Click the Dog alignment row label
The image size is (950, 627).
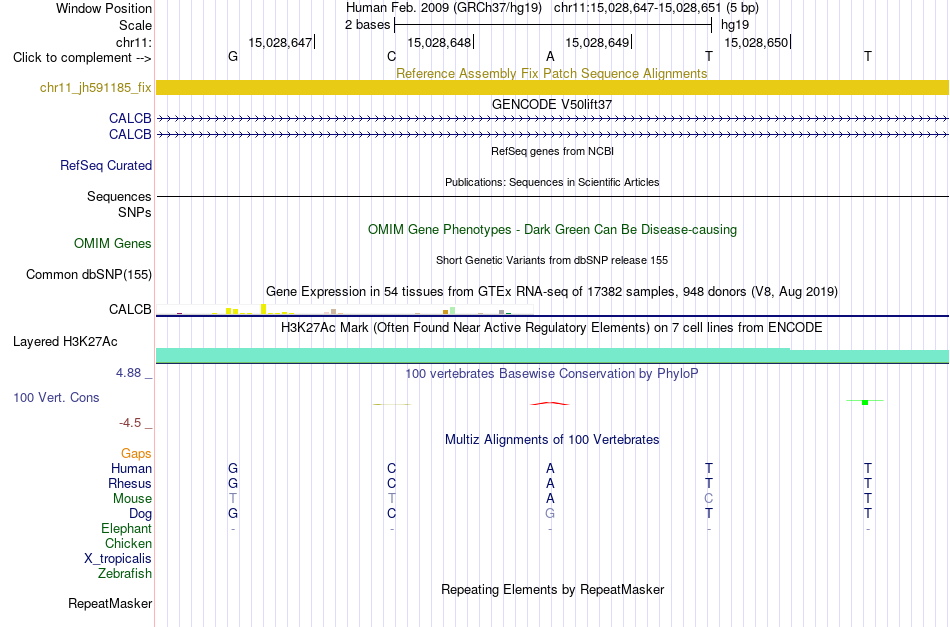point(141,514)
